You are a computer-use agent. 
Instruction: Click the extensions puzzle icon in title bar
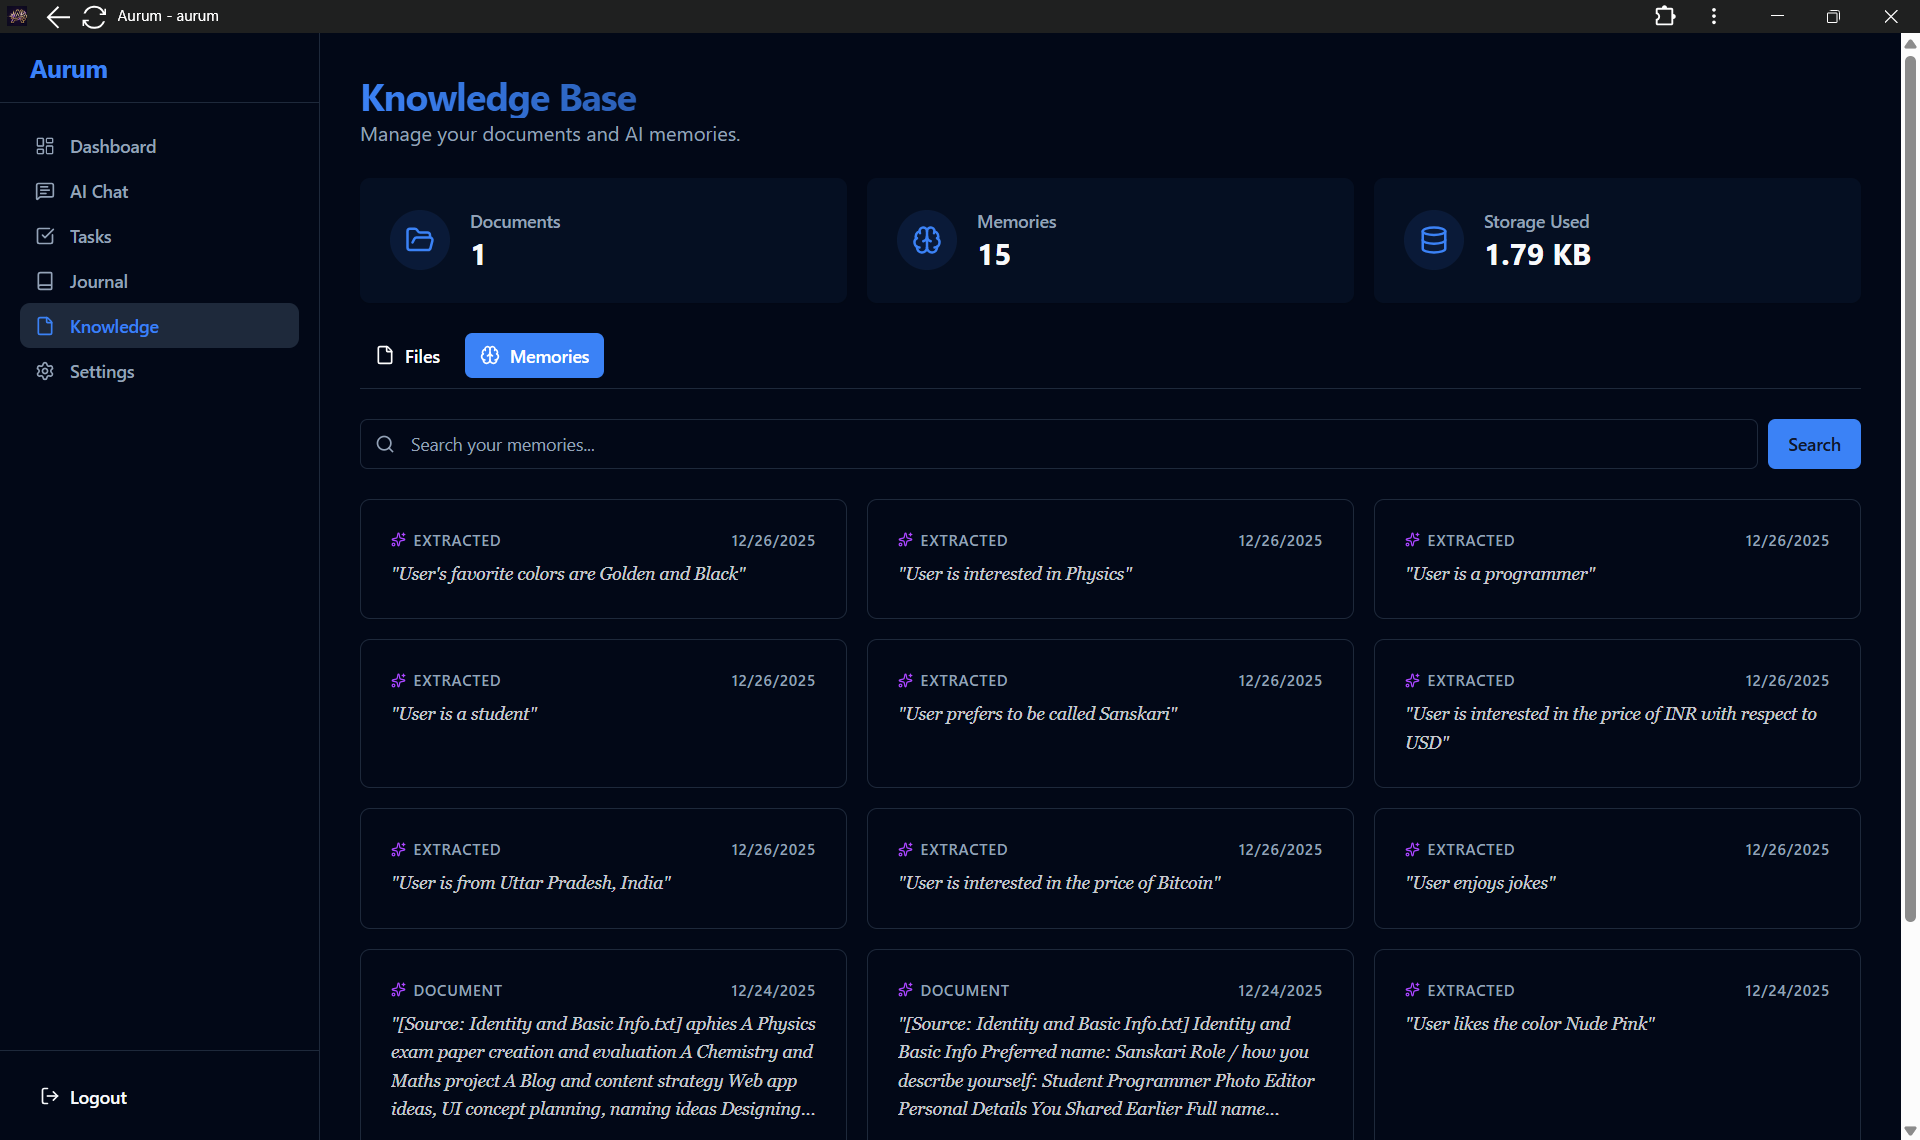1665,16
